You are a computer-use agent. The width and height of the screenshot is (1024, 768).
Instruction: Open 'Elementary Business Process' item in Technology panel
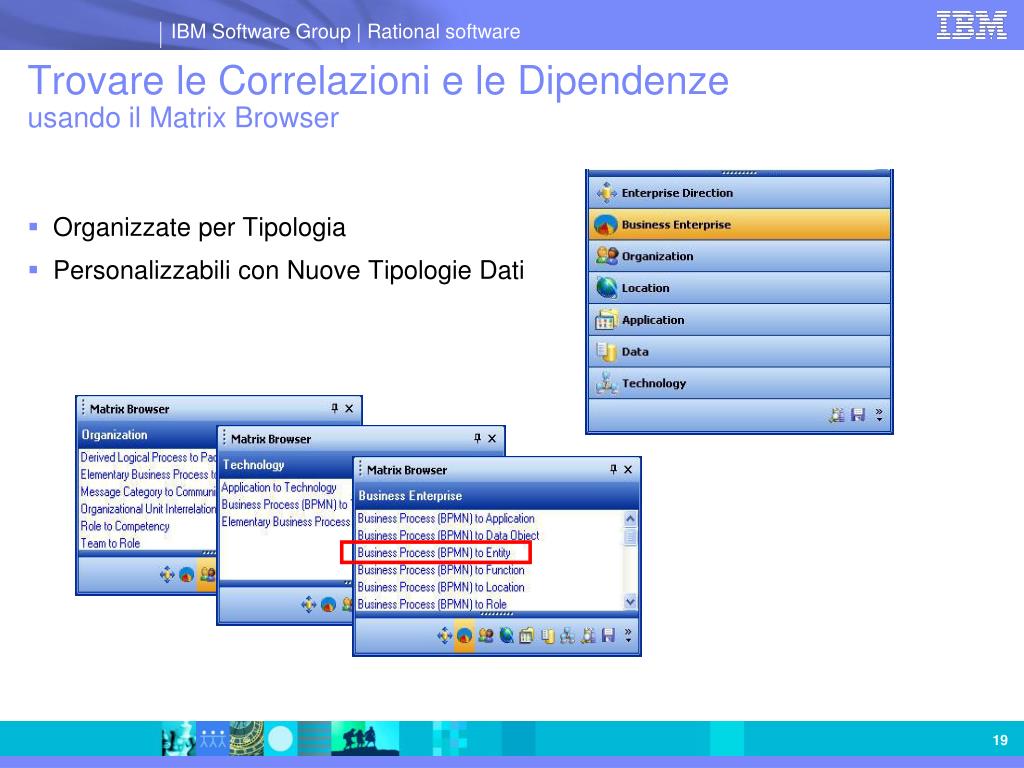click(x=286, y=522)
